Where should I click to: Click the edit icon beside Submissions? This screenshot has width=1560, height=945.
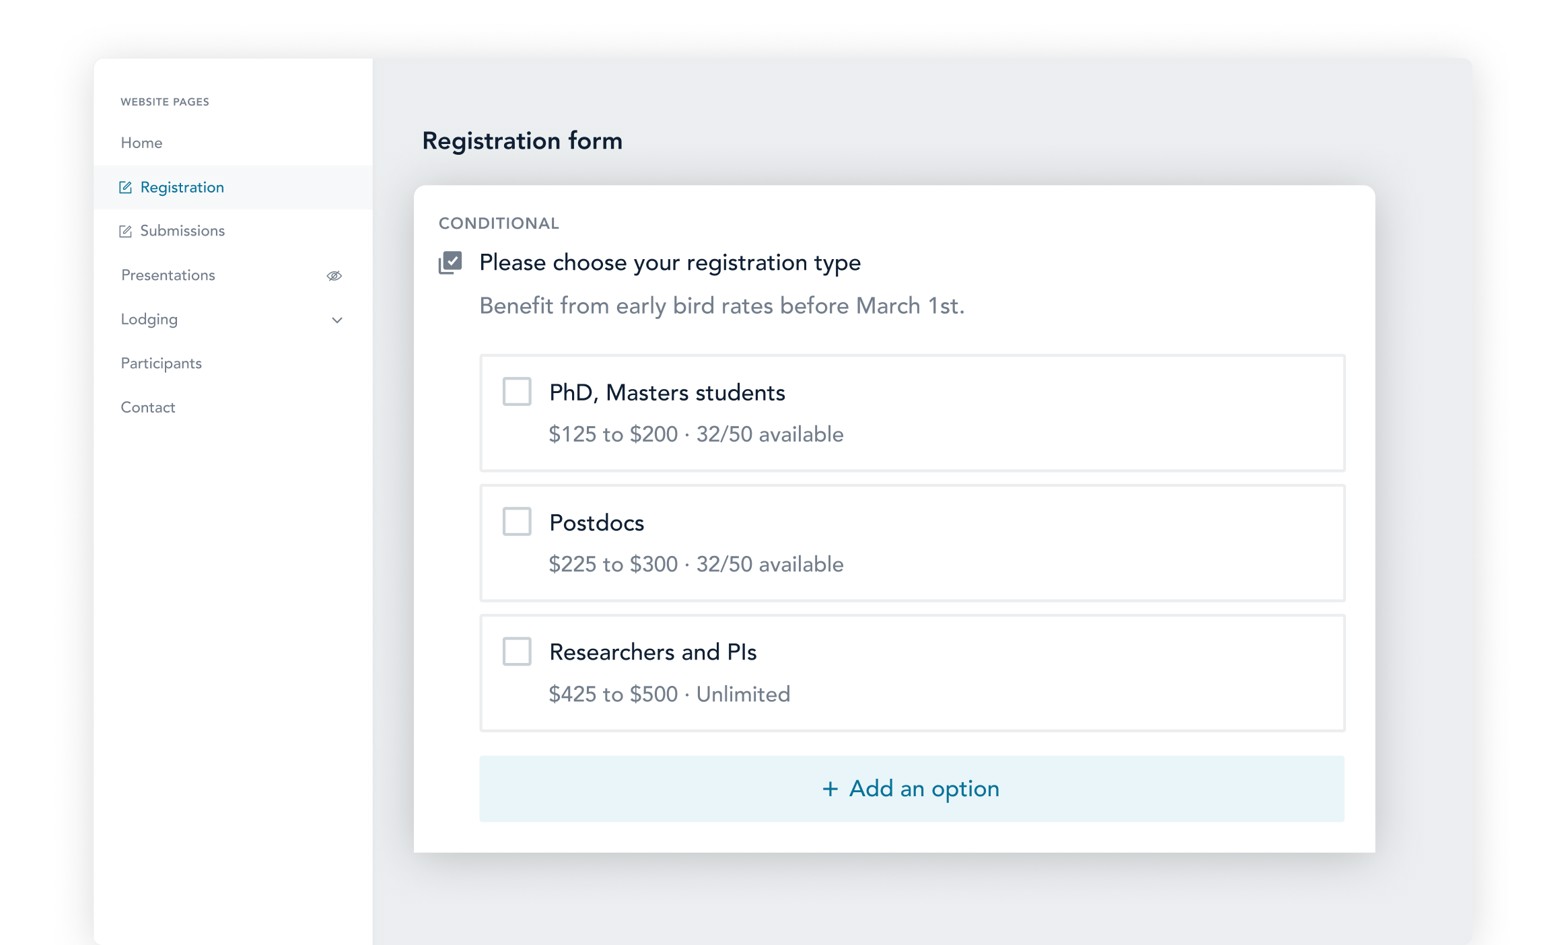(125, 231)
